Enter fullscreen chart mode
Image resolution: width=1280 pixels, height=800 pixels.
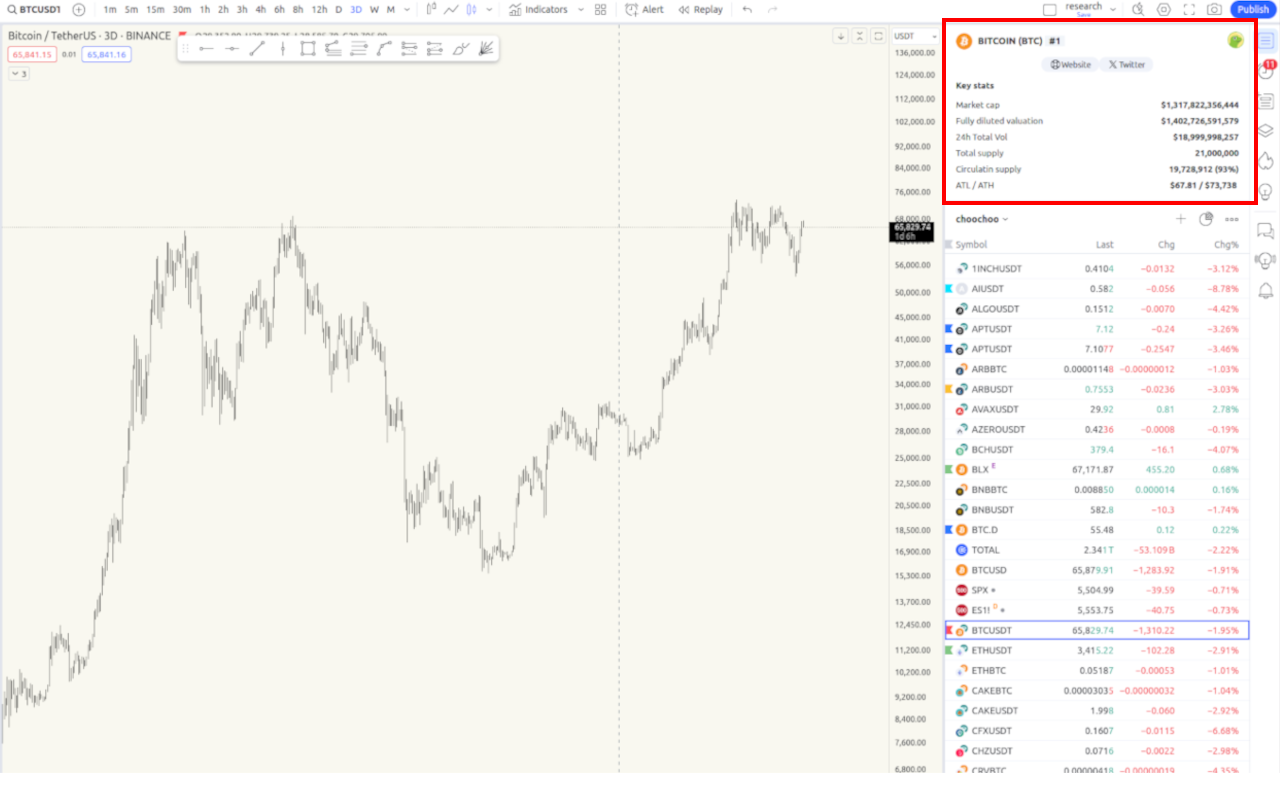[1189, 10]
